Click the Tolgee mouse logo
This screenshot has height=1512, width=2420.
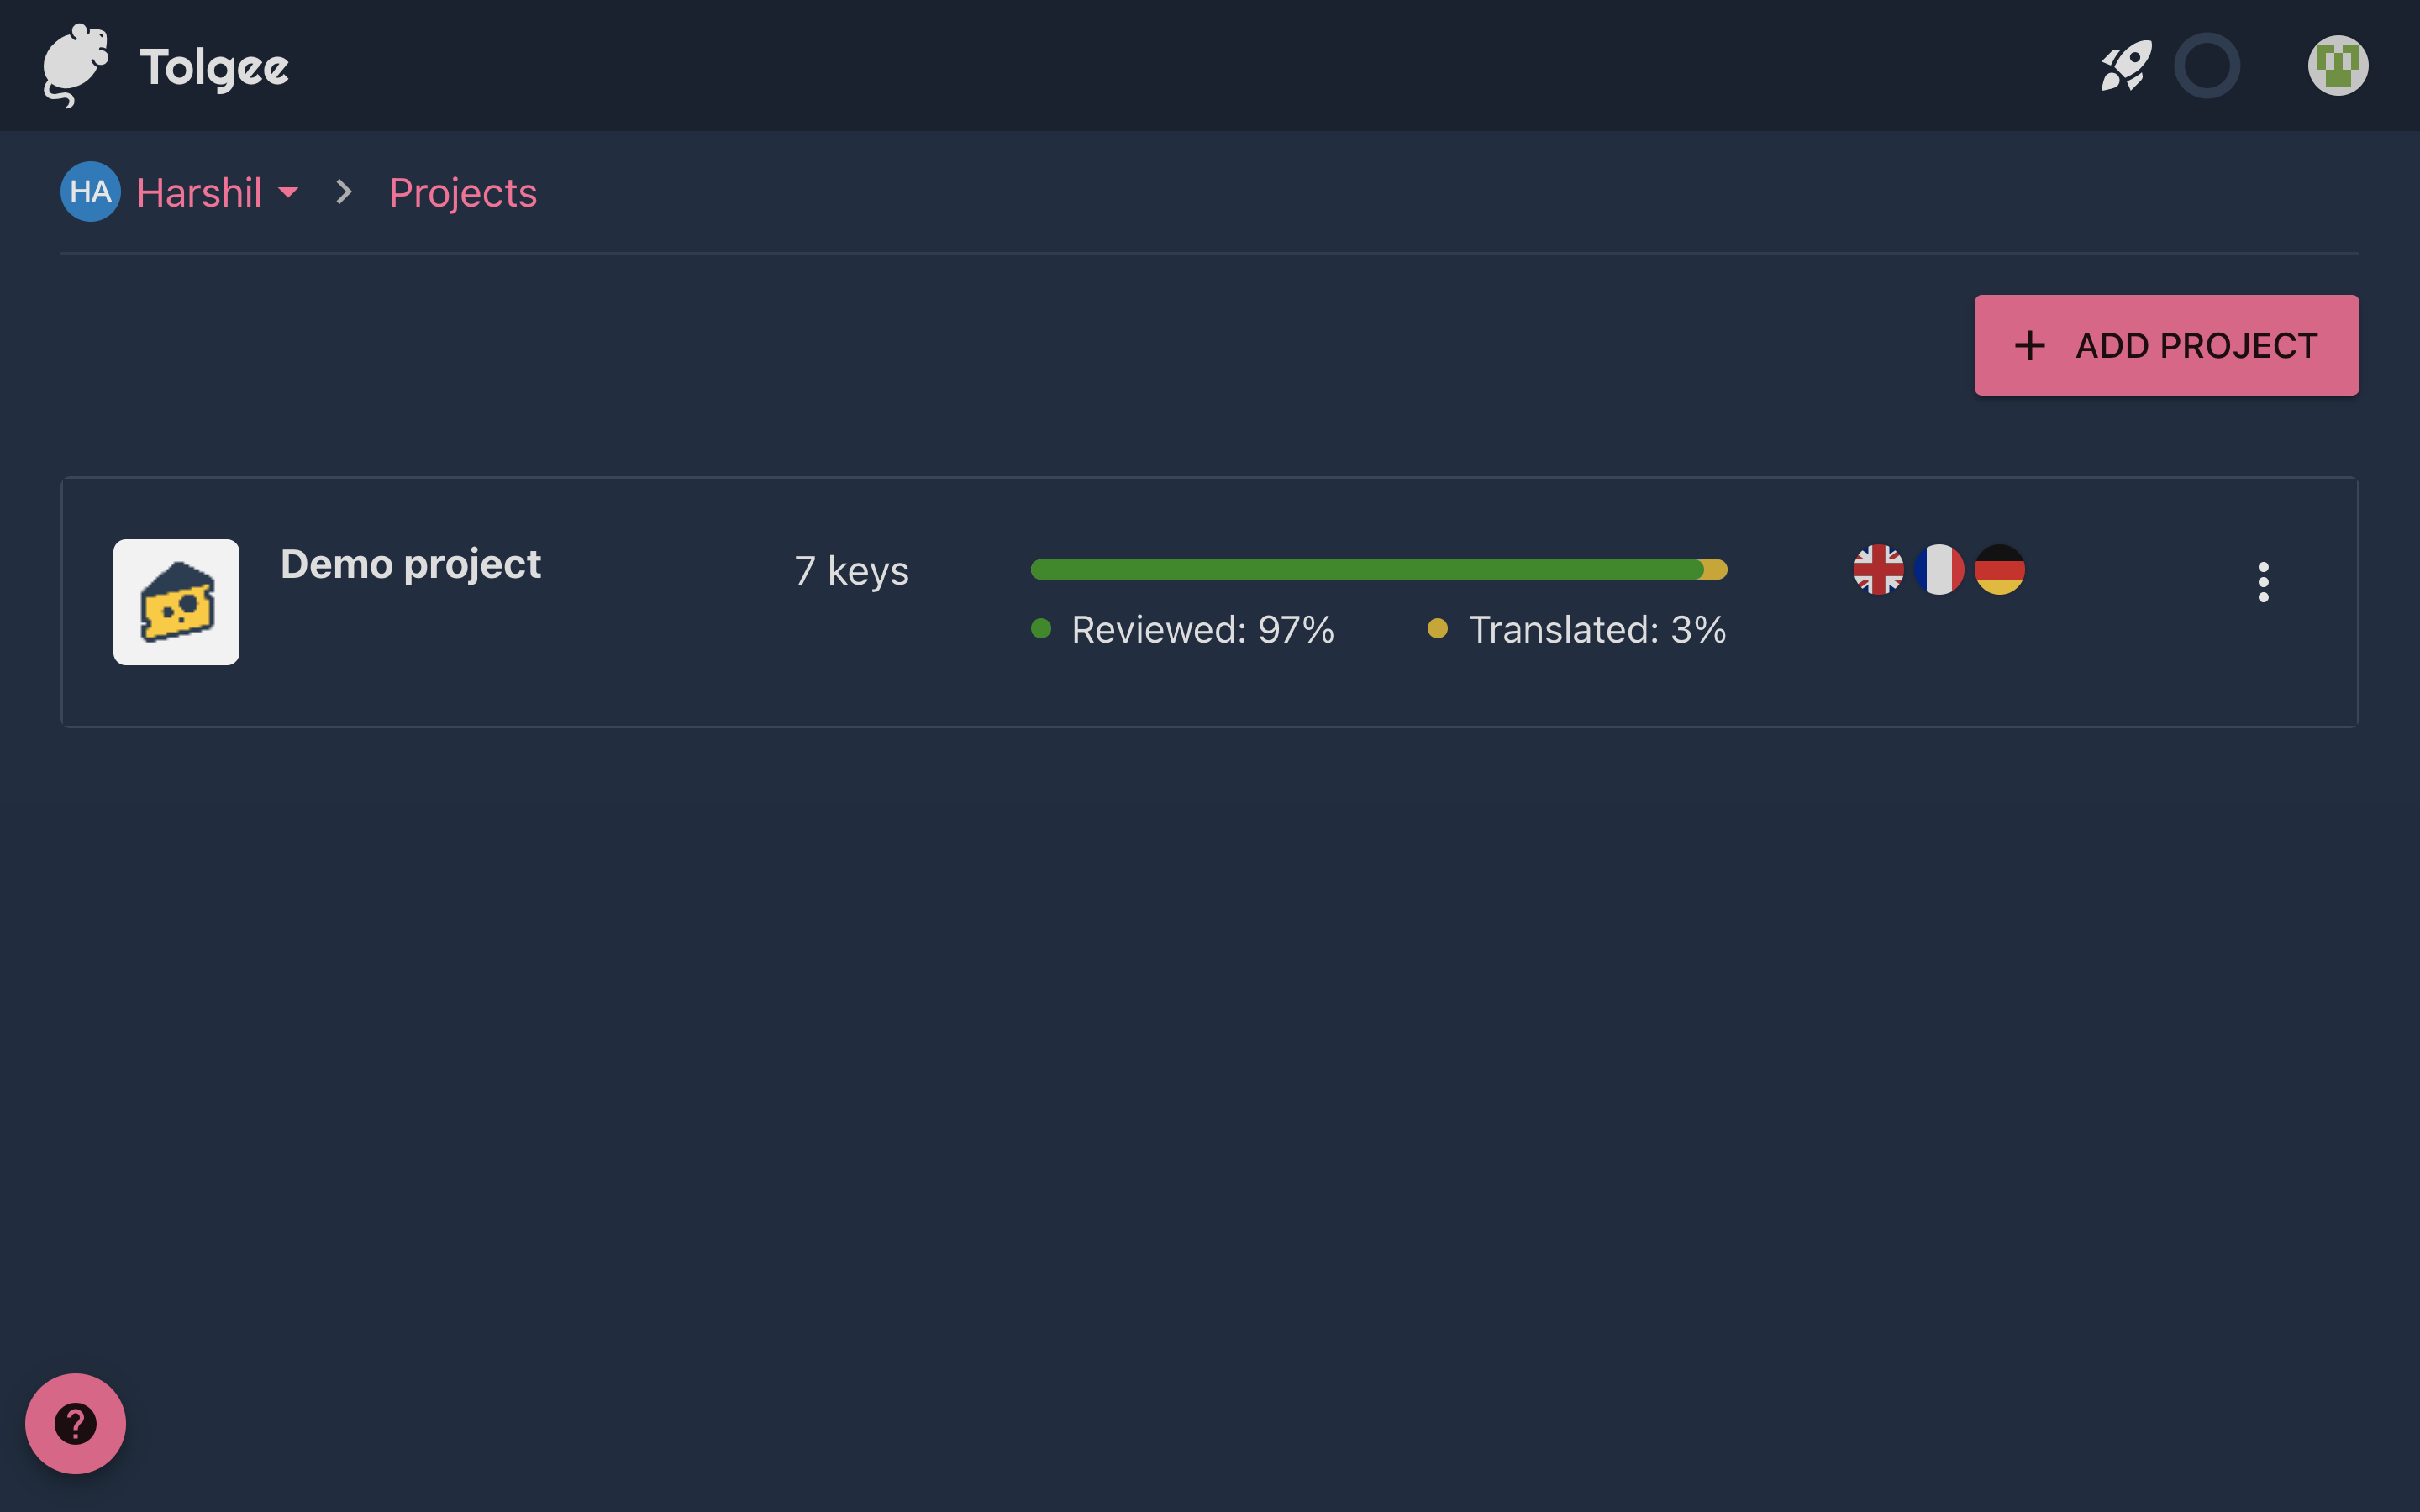(75, 65)
